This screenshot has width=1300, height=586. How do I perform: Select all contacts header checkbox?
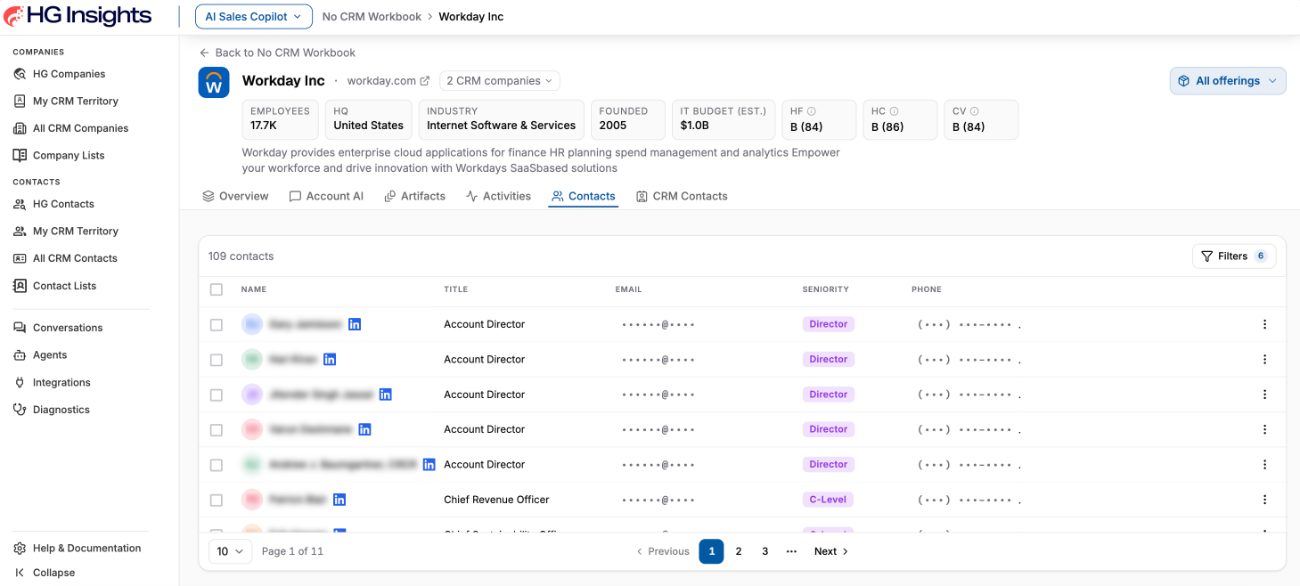tap(216, 289)
